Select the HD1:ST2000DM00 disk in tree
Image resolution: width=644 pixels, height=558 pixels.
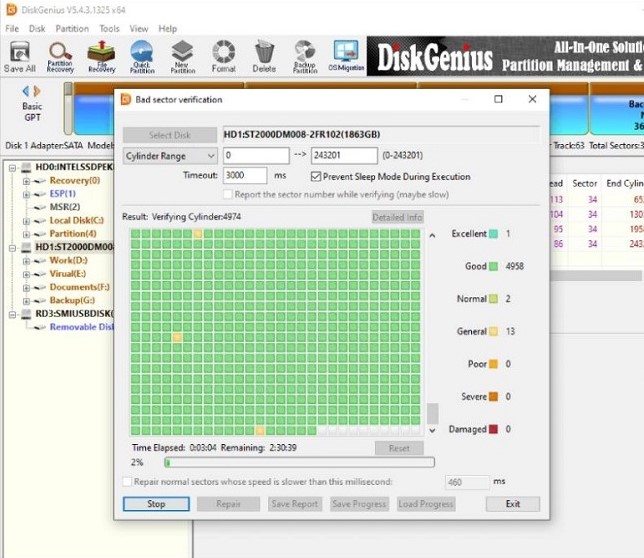(74, 247)
